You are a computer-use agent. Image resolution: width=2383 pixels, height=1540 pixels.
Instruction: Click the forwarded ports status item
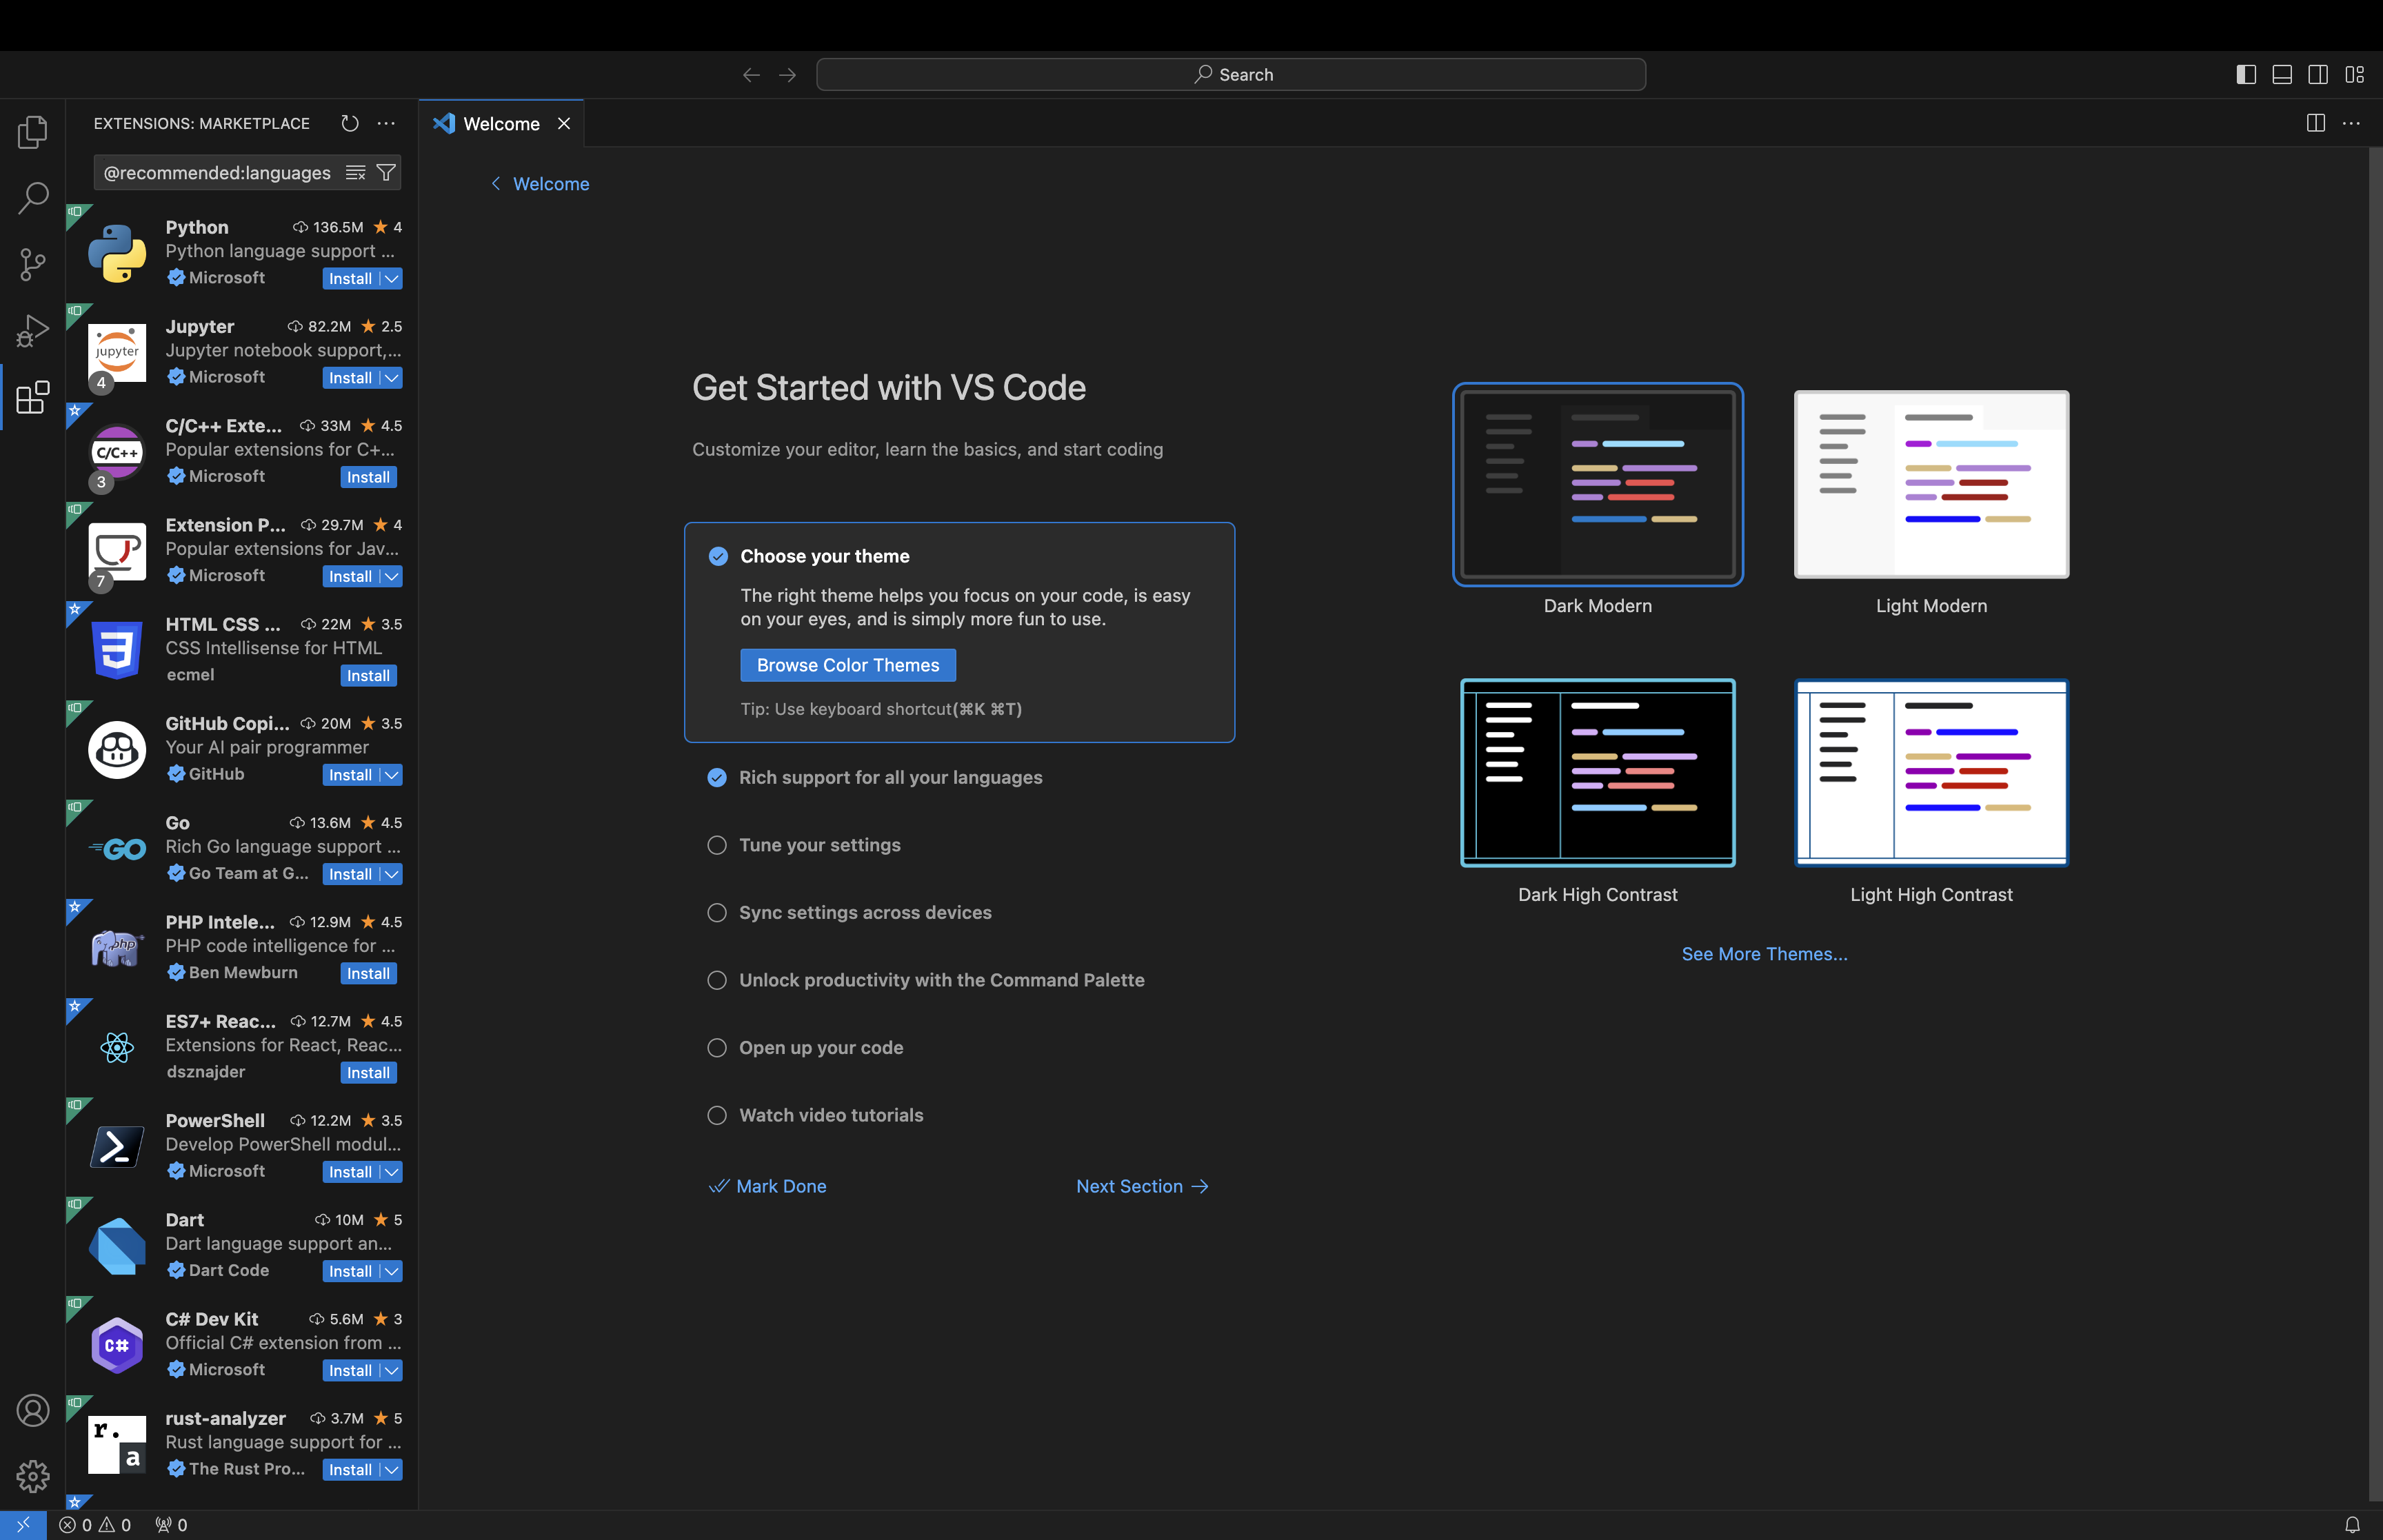(x=171, y=1525)
